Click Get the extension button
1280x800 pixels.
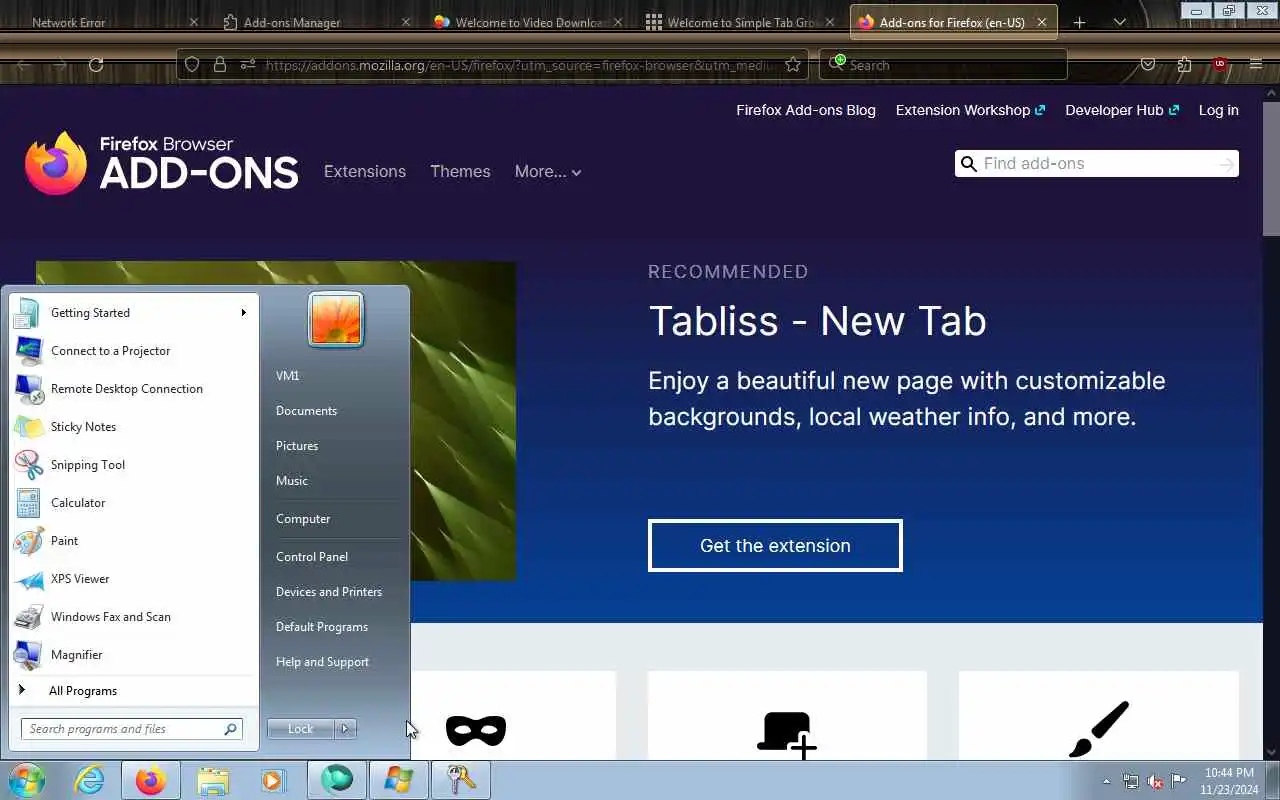coord(775,545)
